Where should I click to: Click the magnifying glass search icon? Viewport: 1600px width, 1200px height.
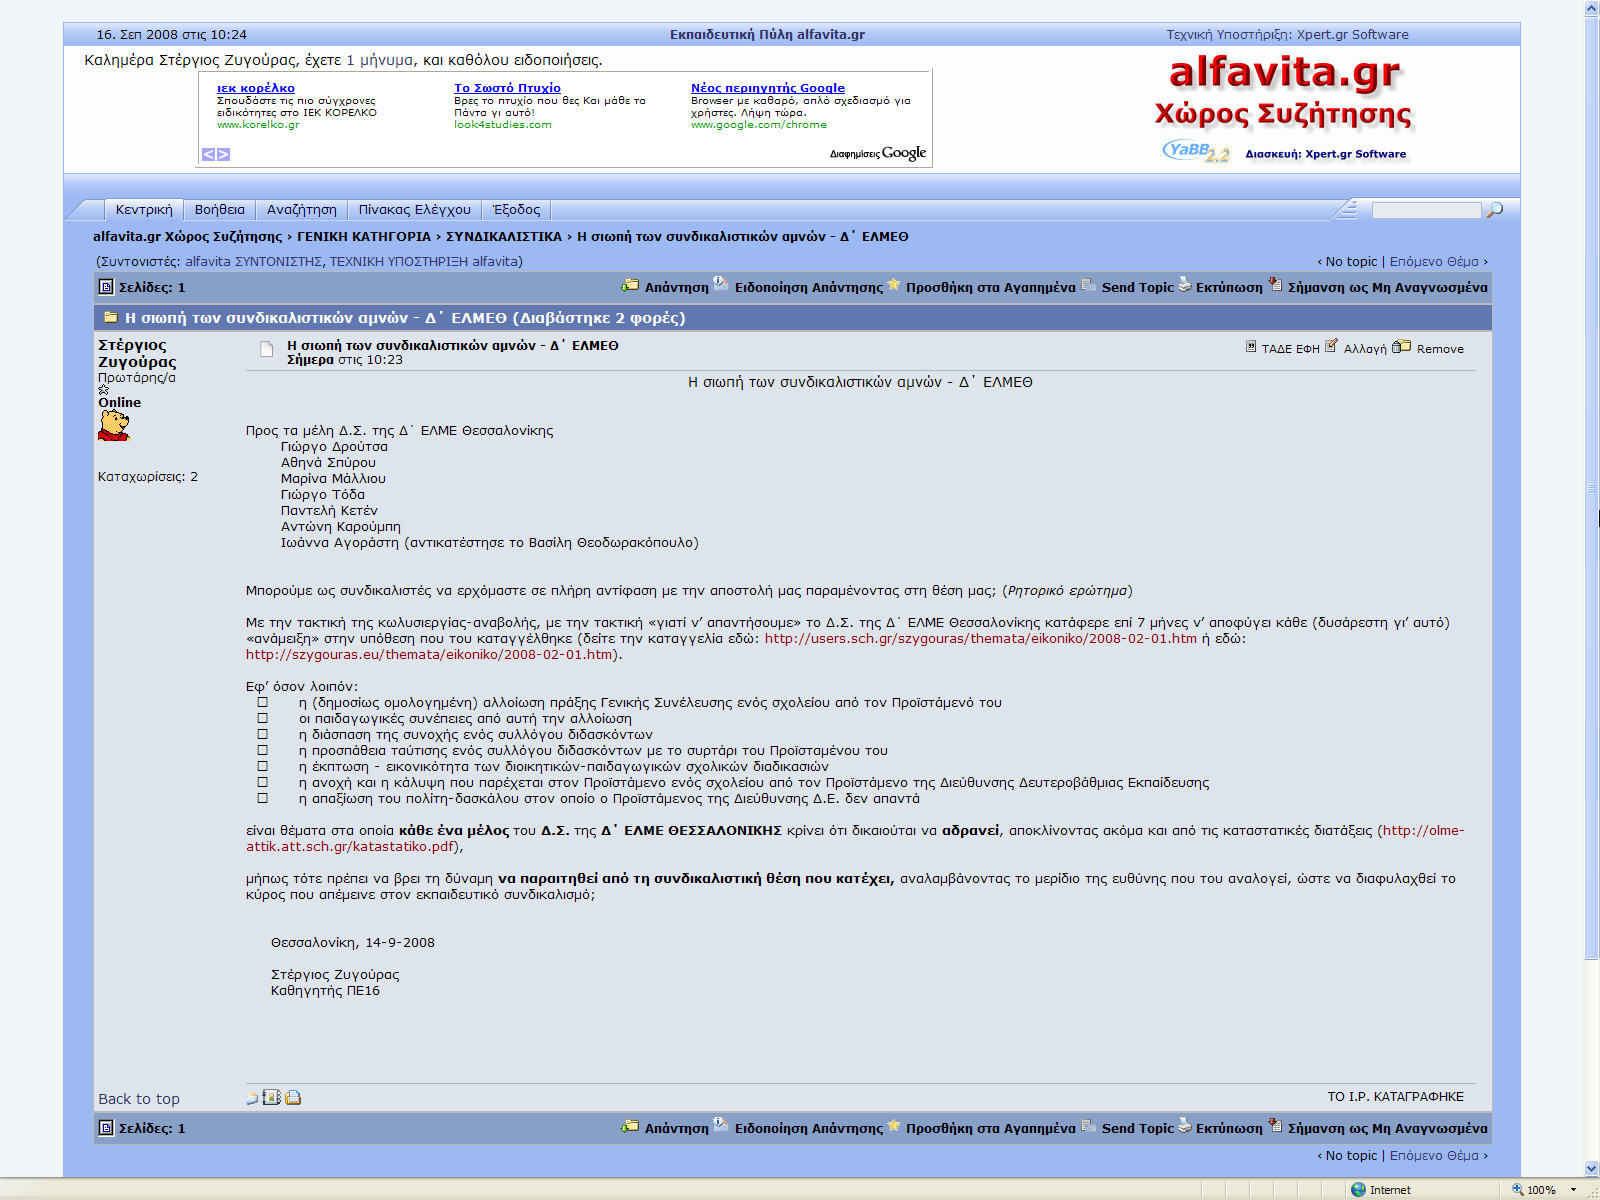1495,210
